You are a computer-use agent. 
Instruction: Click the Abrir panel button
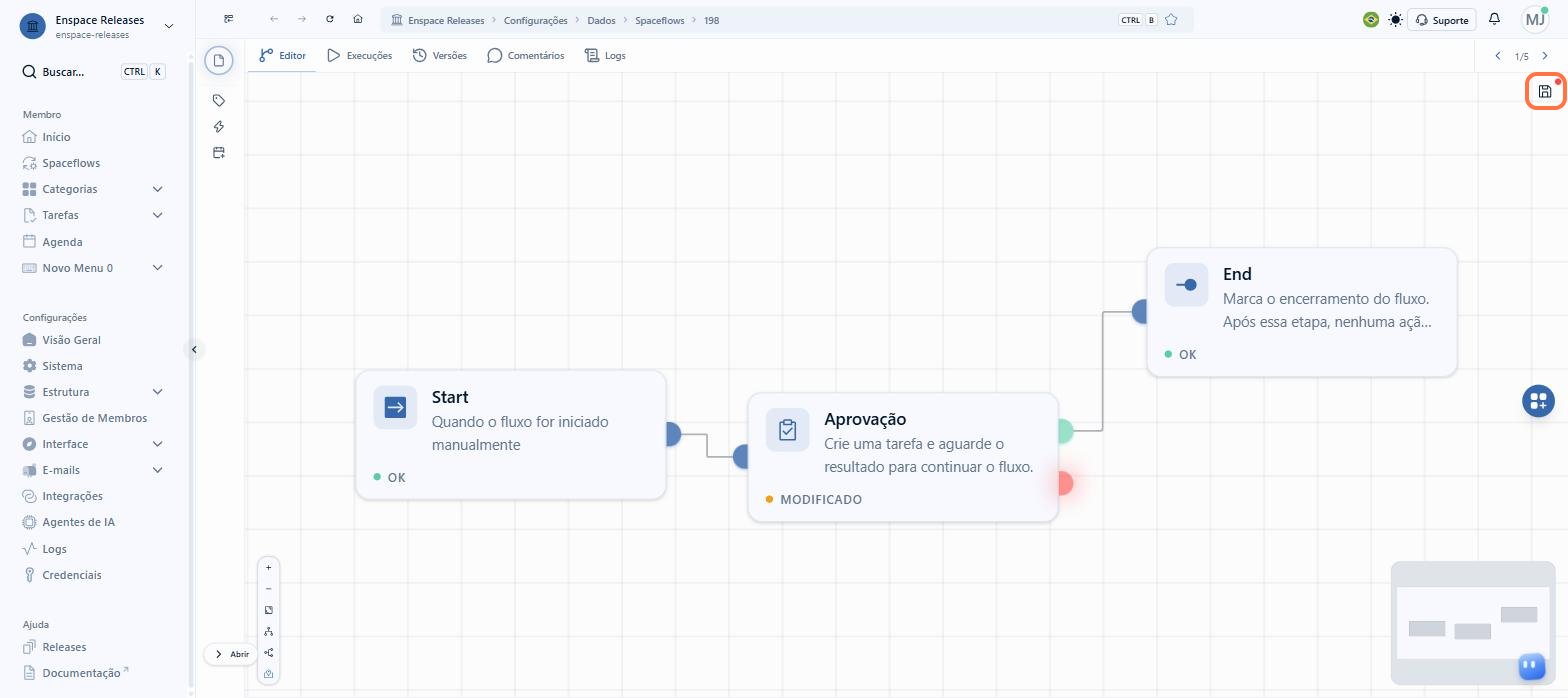(230, 654)
